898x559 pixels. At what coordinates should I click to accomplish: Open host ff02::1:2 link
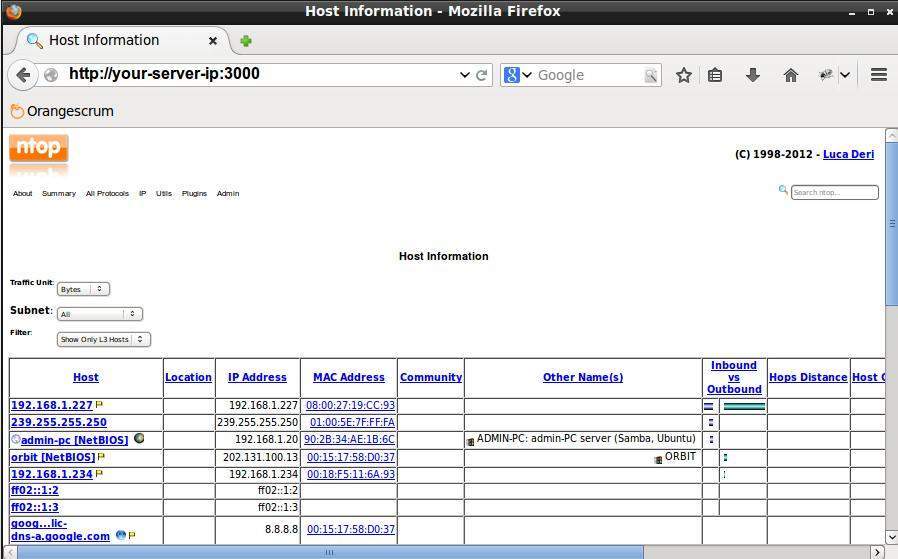[x=34, y=490]
